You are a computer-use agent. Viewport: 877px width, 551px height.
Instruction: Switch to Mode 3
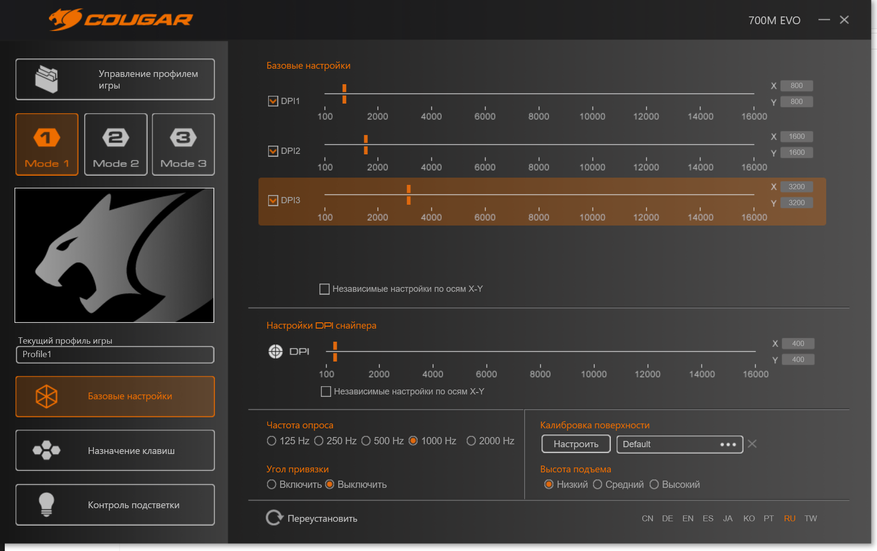coord(183,145)
